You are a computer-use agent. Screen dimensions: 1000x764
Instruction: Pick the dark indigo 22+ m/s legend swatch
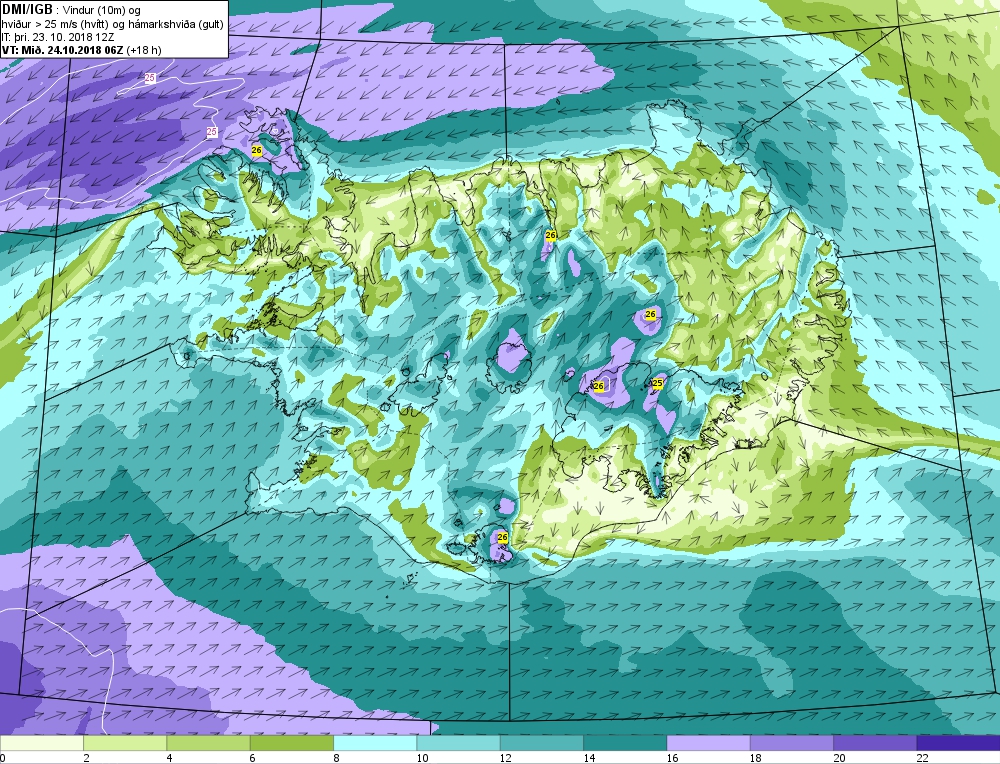coord(959,743)
